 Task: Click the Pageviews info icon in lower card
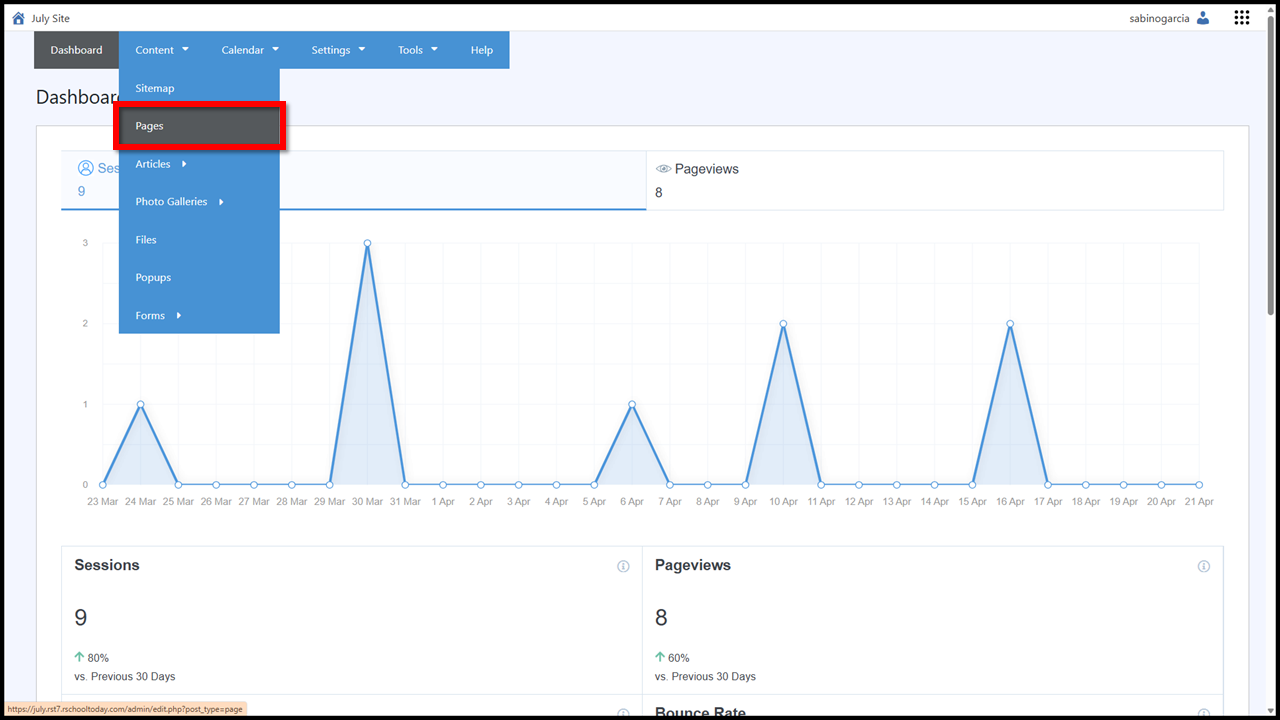point(1204,566)
